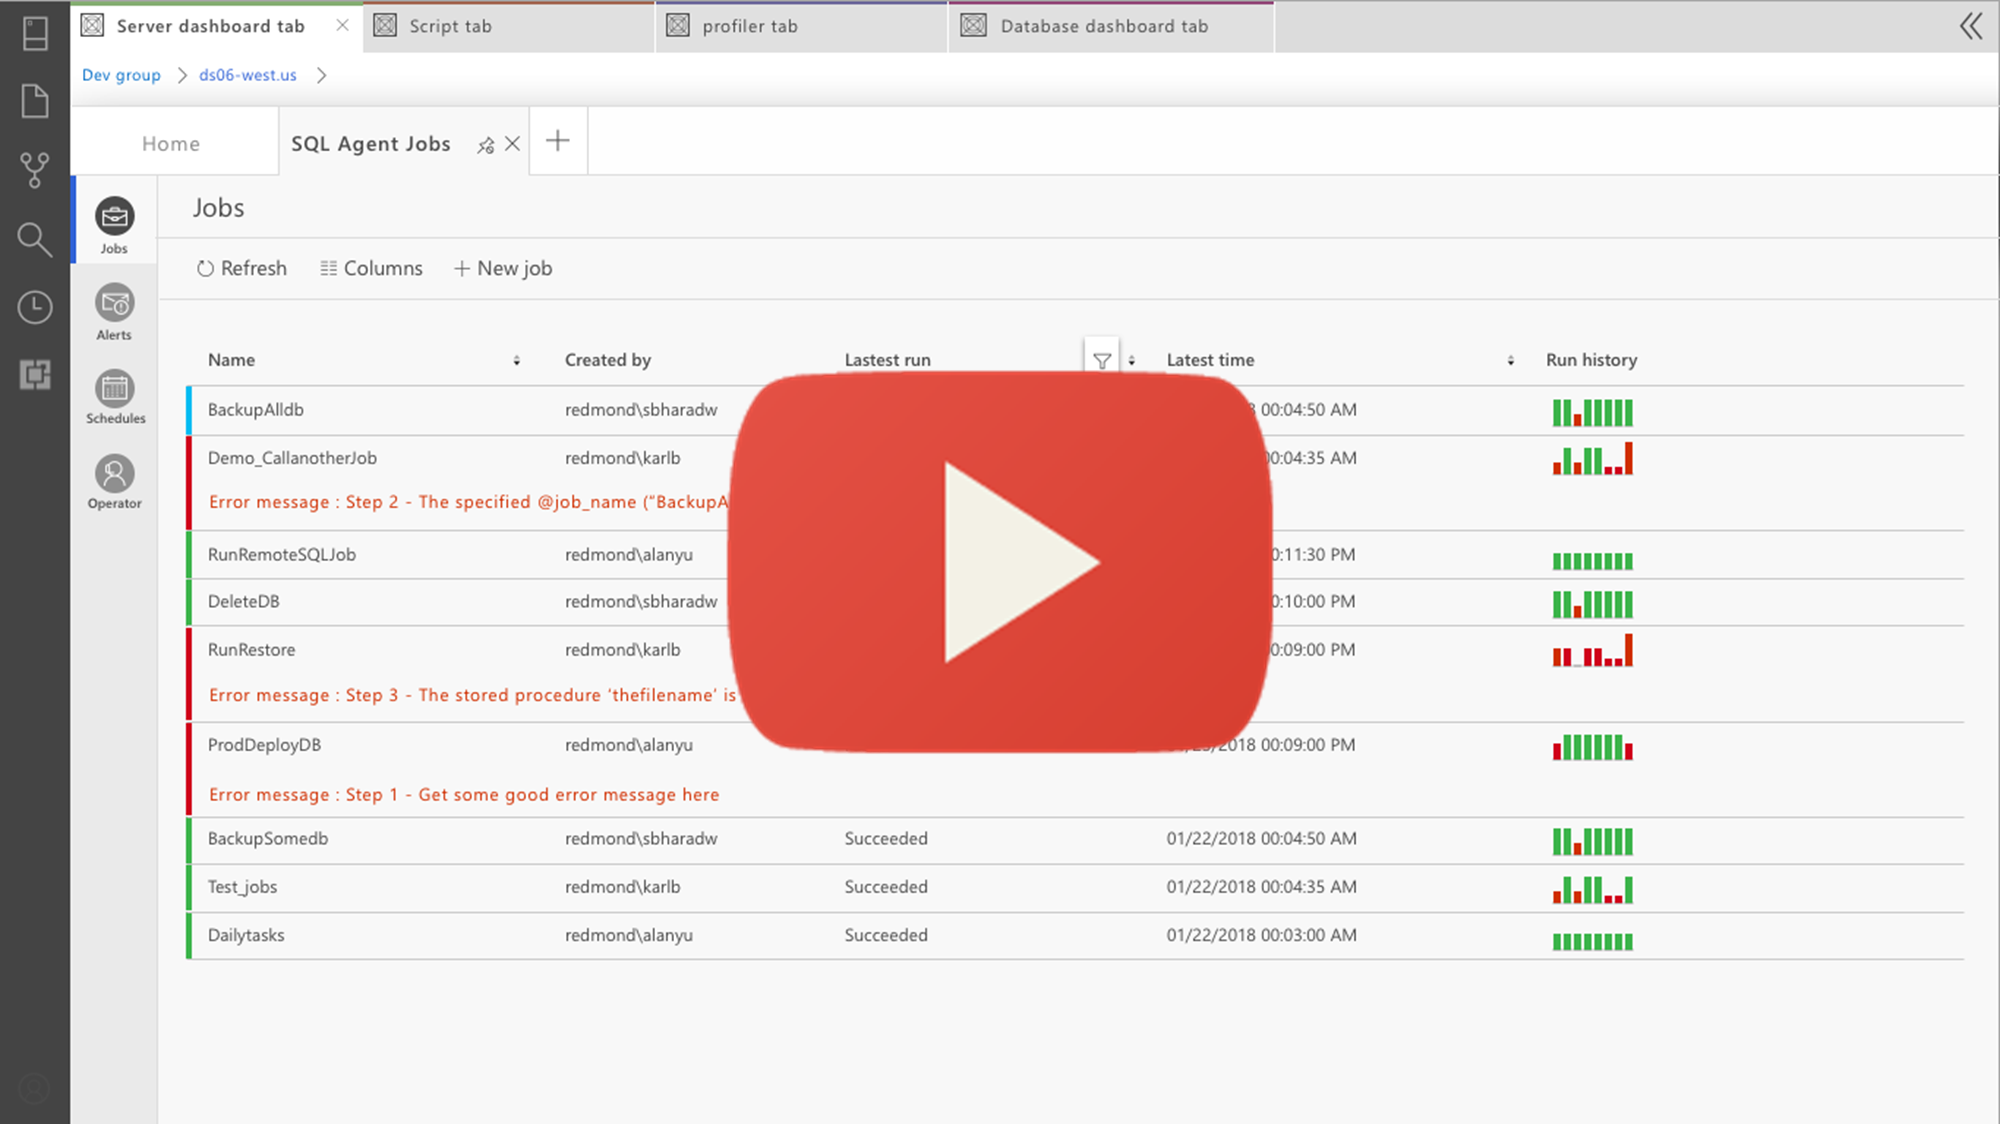Image resolution: width=2000 pixels, height=1124 pixels.
Task: Close the Server dashboard tab
Action: (x=342, y=26)
